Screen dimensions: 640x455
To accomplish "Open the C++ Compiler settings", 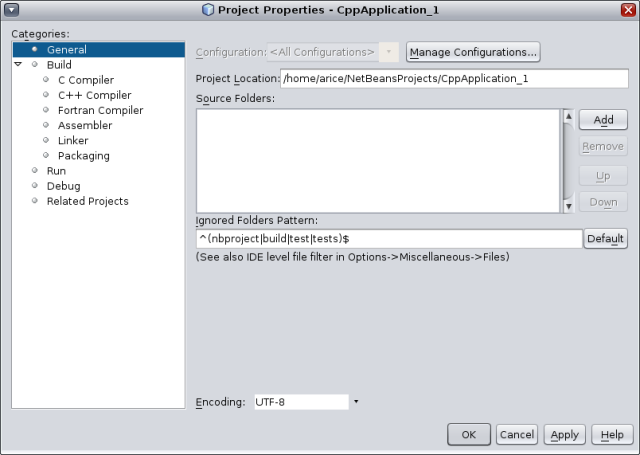I will pos(94,95).
